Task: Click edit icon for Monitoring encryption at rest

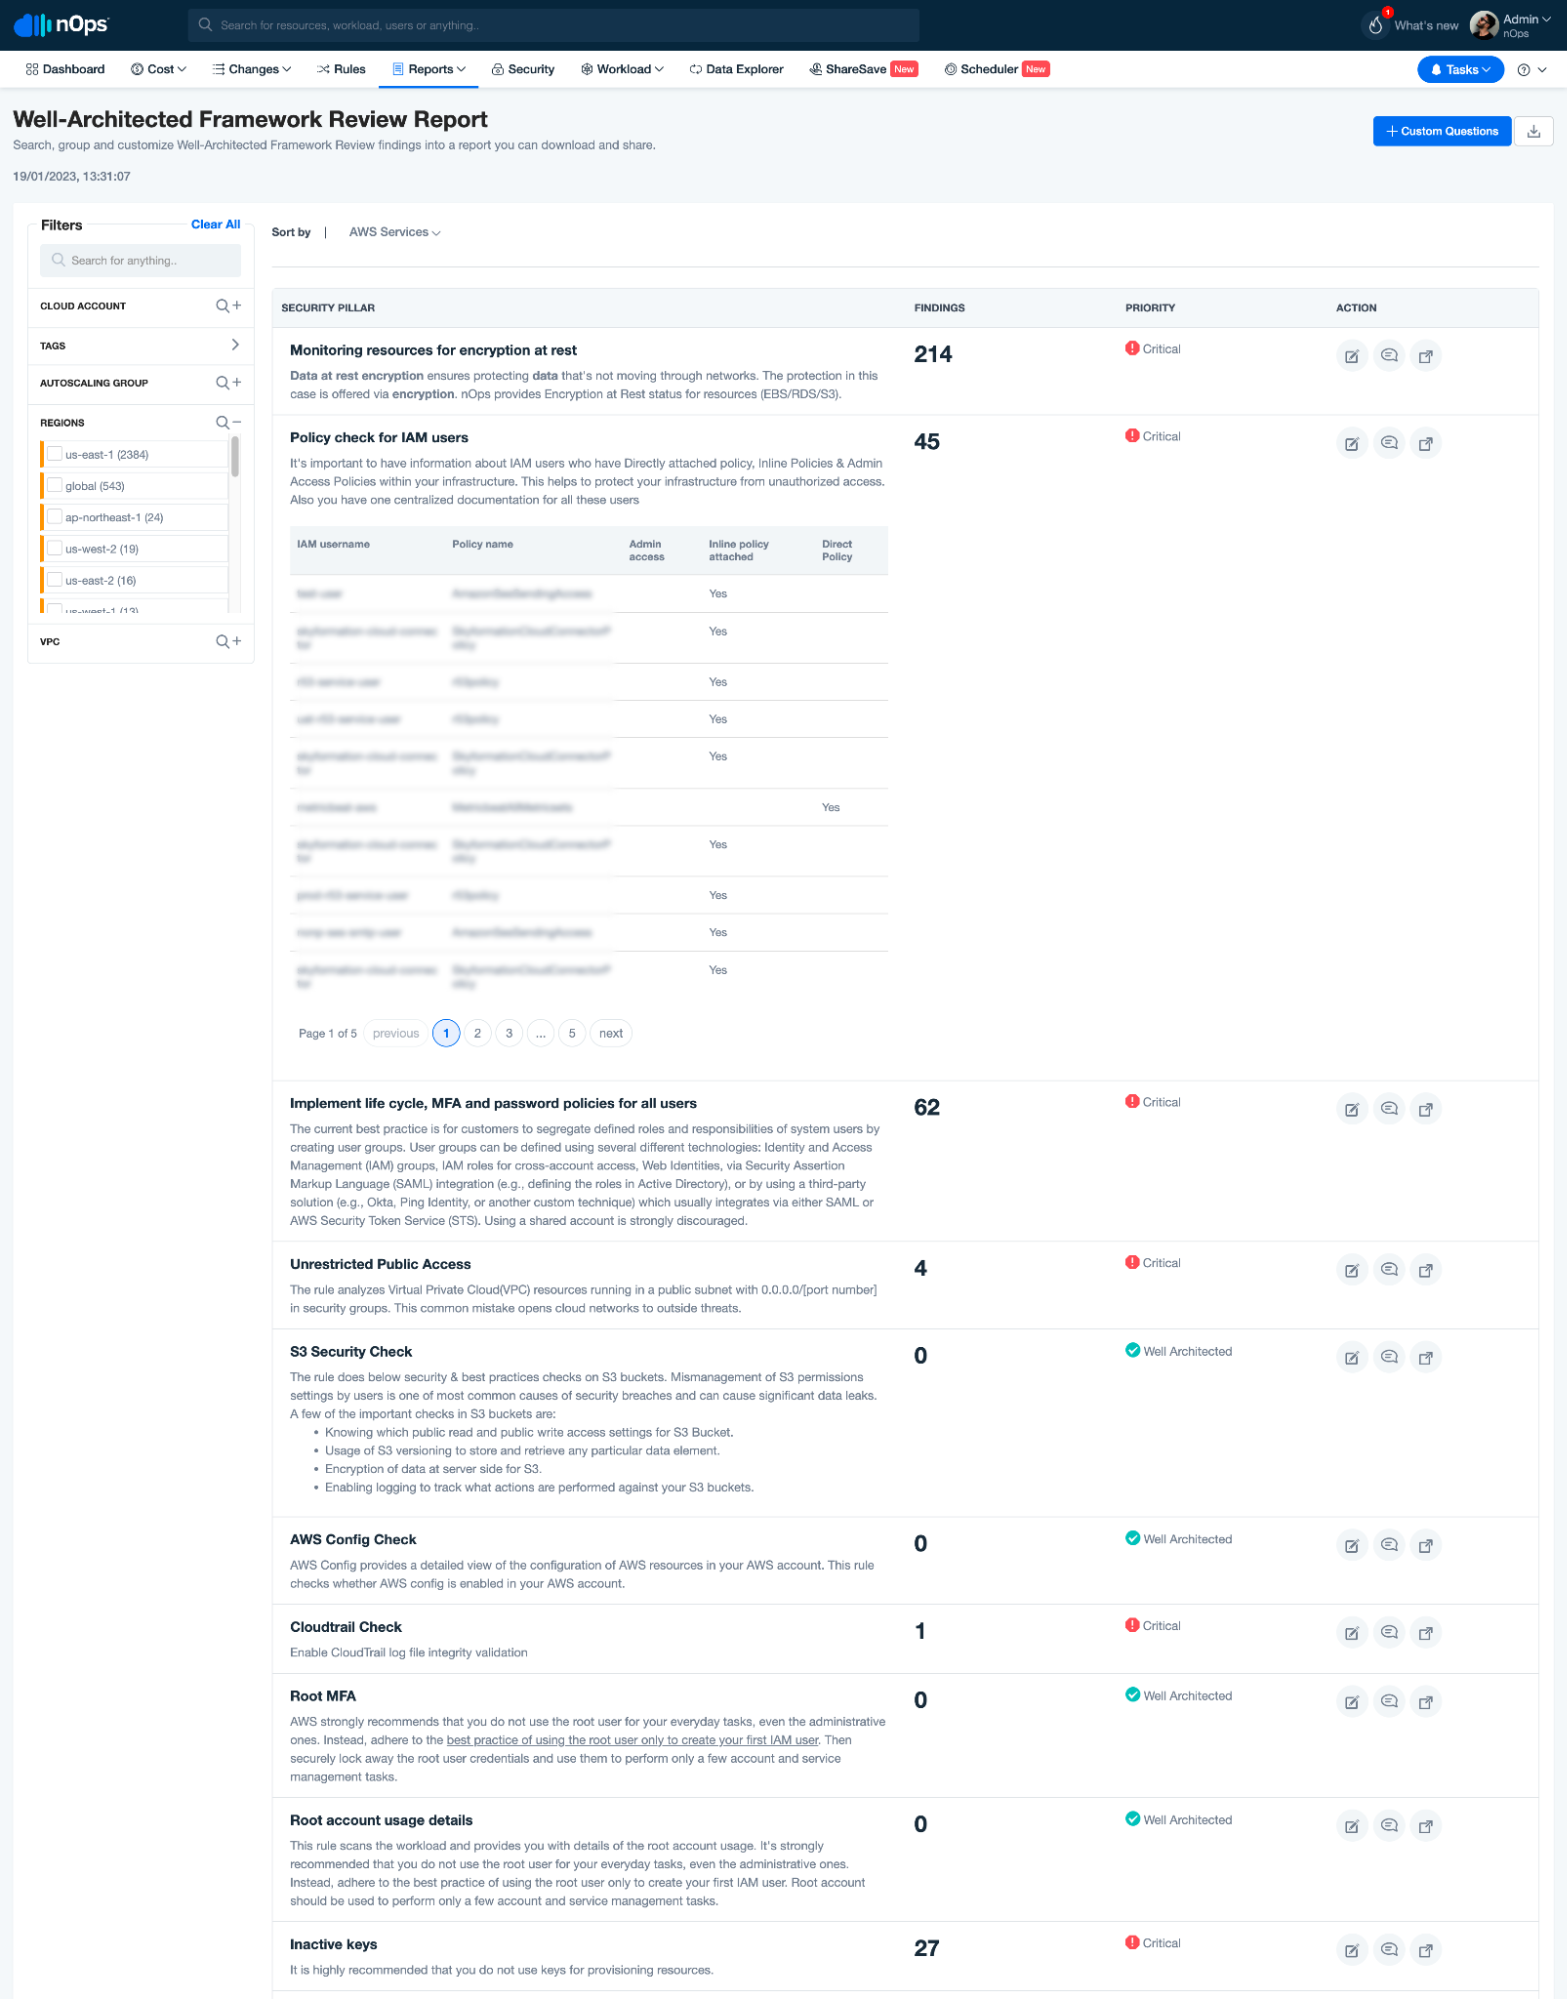Action: 1351,356
